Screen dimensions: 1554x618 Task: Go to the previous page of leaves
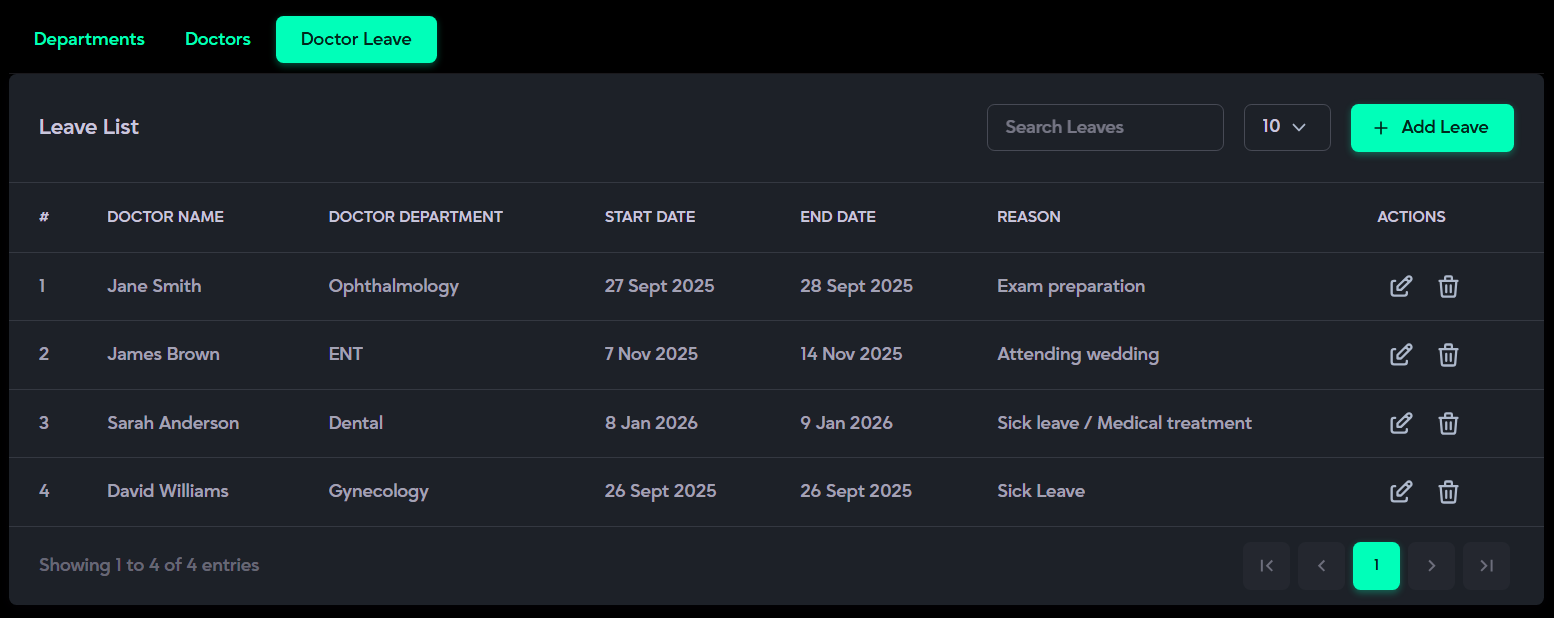[x=1321, y=566]
